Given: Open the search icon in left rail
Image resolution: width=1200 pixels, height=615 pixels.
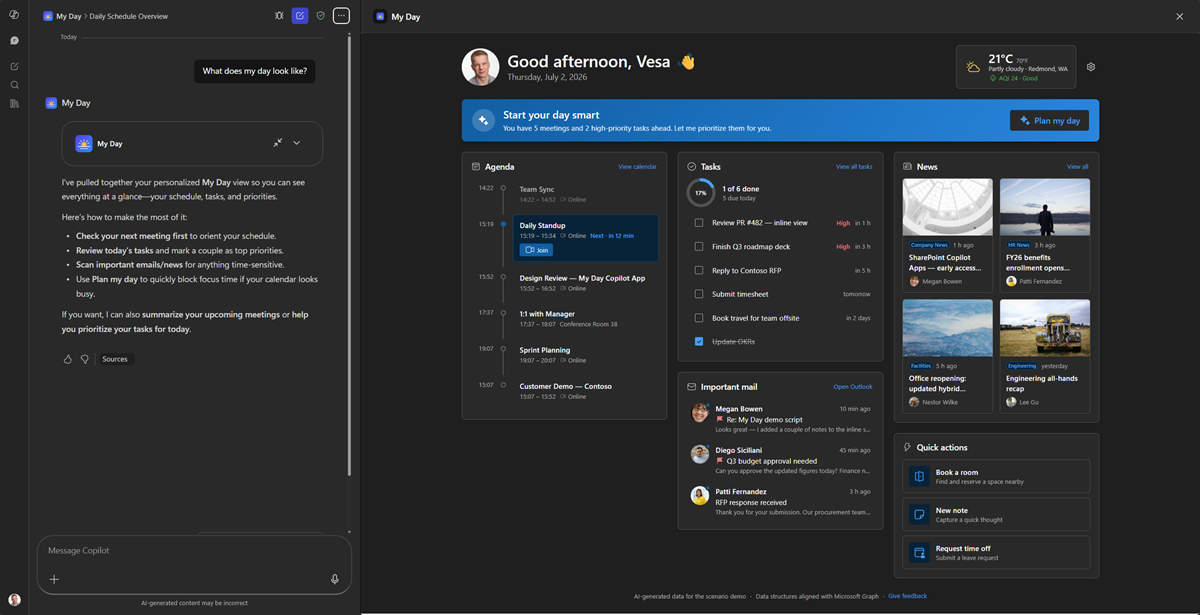Looking at the screenshot, I should [x=14, y=85].
